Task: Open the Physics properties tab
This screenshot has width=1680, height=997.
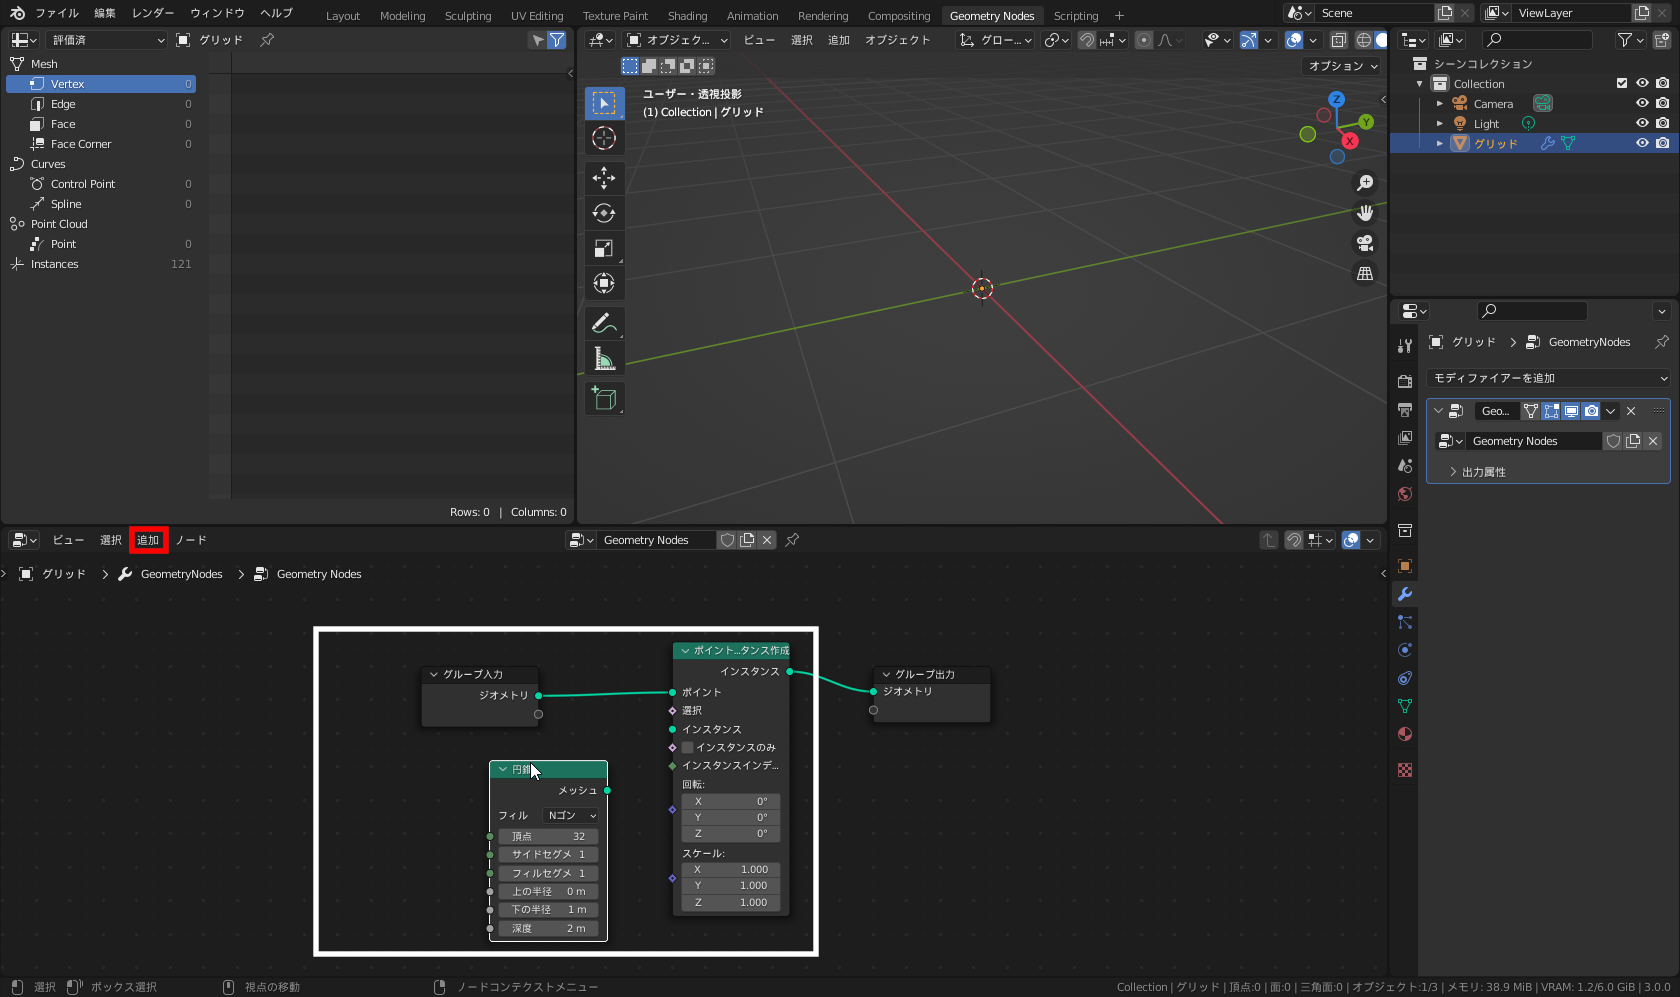Action: coord(1405,650)
